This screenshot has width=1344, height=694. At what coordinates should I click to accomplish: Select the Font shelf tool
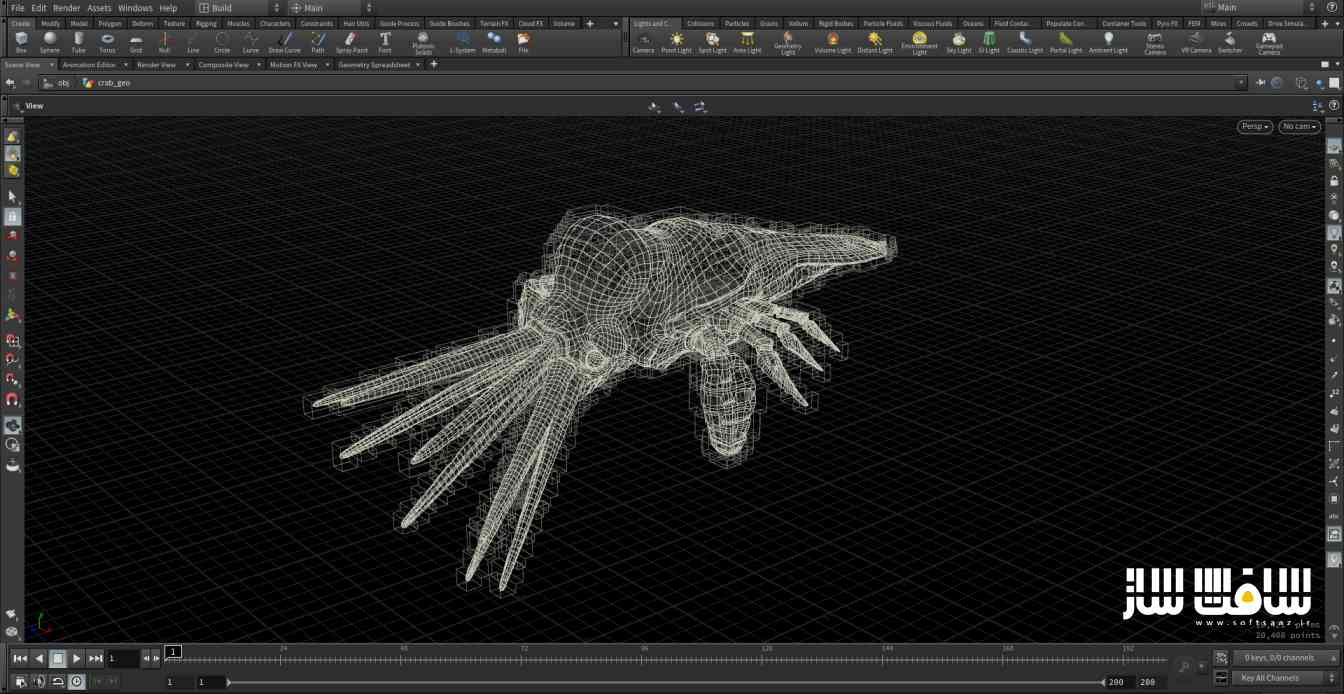(x=385, y=41)
